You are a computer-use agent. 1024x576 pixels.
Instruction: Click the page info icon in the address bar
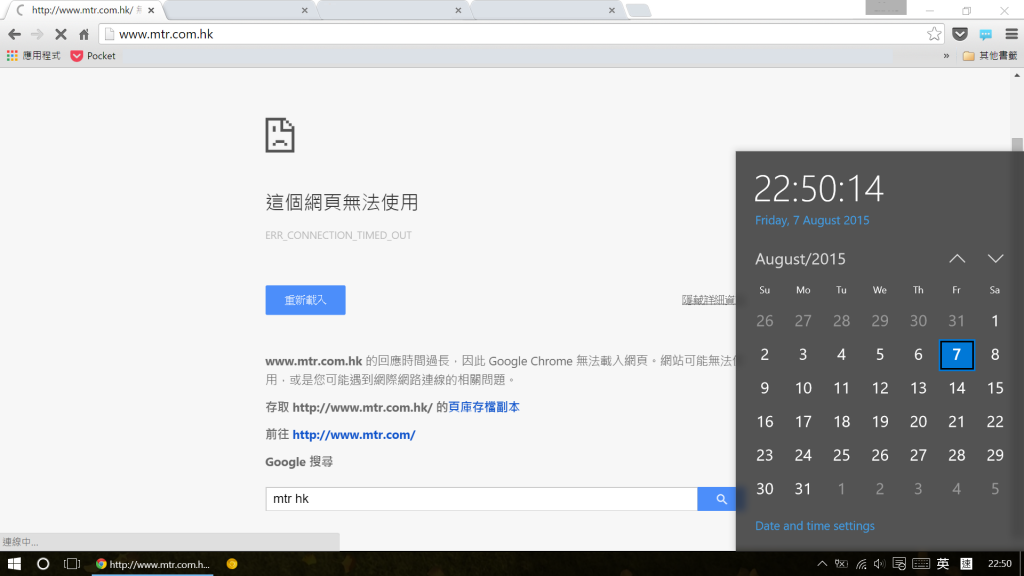coord(109,34)
